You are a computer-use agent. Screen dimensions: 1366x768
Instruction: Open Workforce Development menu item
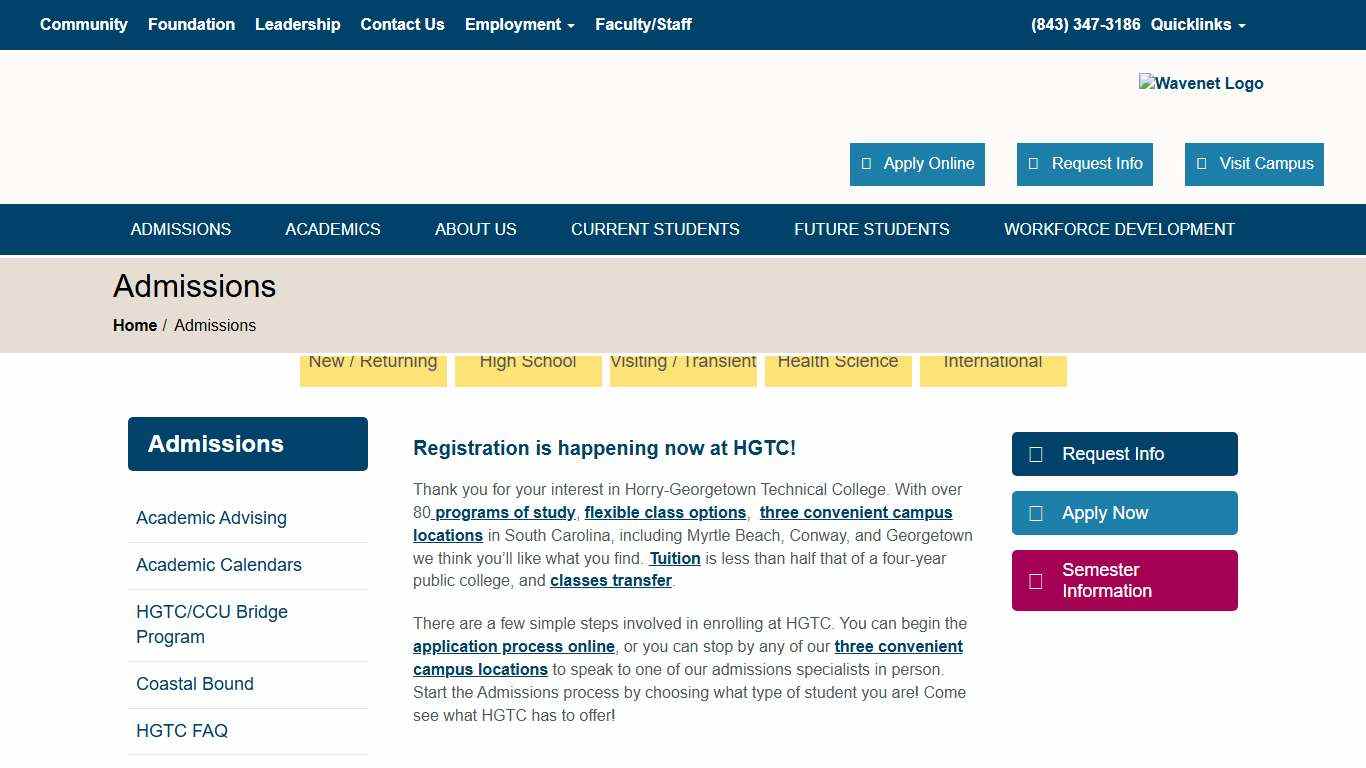pos(1119,229)
